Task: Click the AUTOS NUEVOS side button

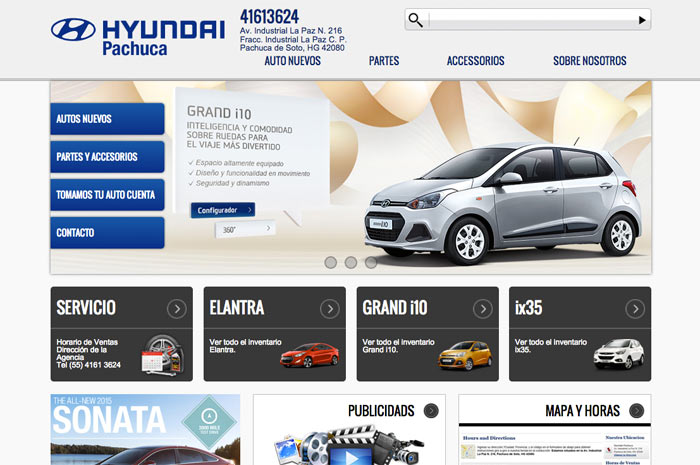Action: [x=107, y=119]
